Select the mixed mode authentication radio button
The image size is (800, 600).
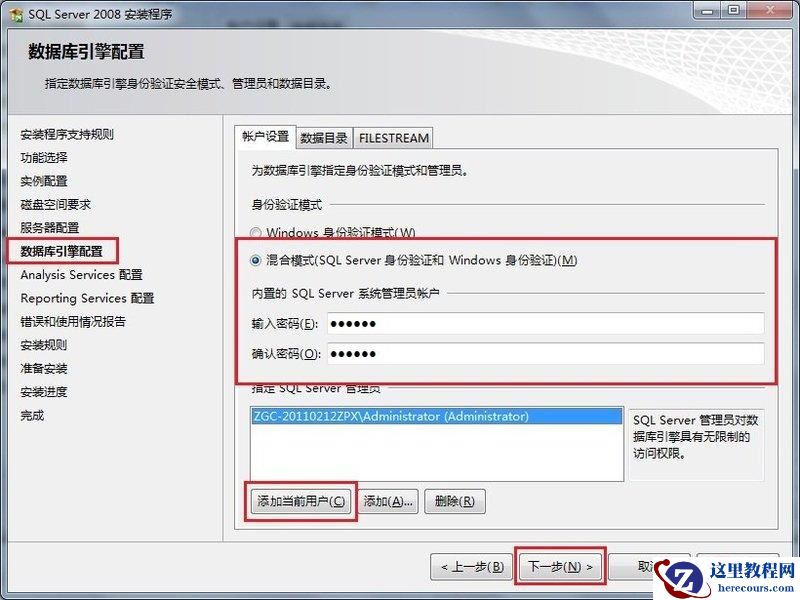pos(256,261)
